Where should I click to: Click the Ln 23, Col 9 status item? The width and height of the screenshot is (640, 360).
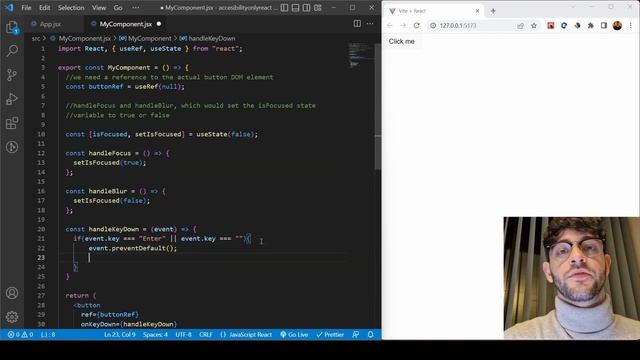pyautogui.click(x=120, y=335)
